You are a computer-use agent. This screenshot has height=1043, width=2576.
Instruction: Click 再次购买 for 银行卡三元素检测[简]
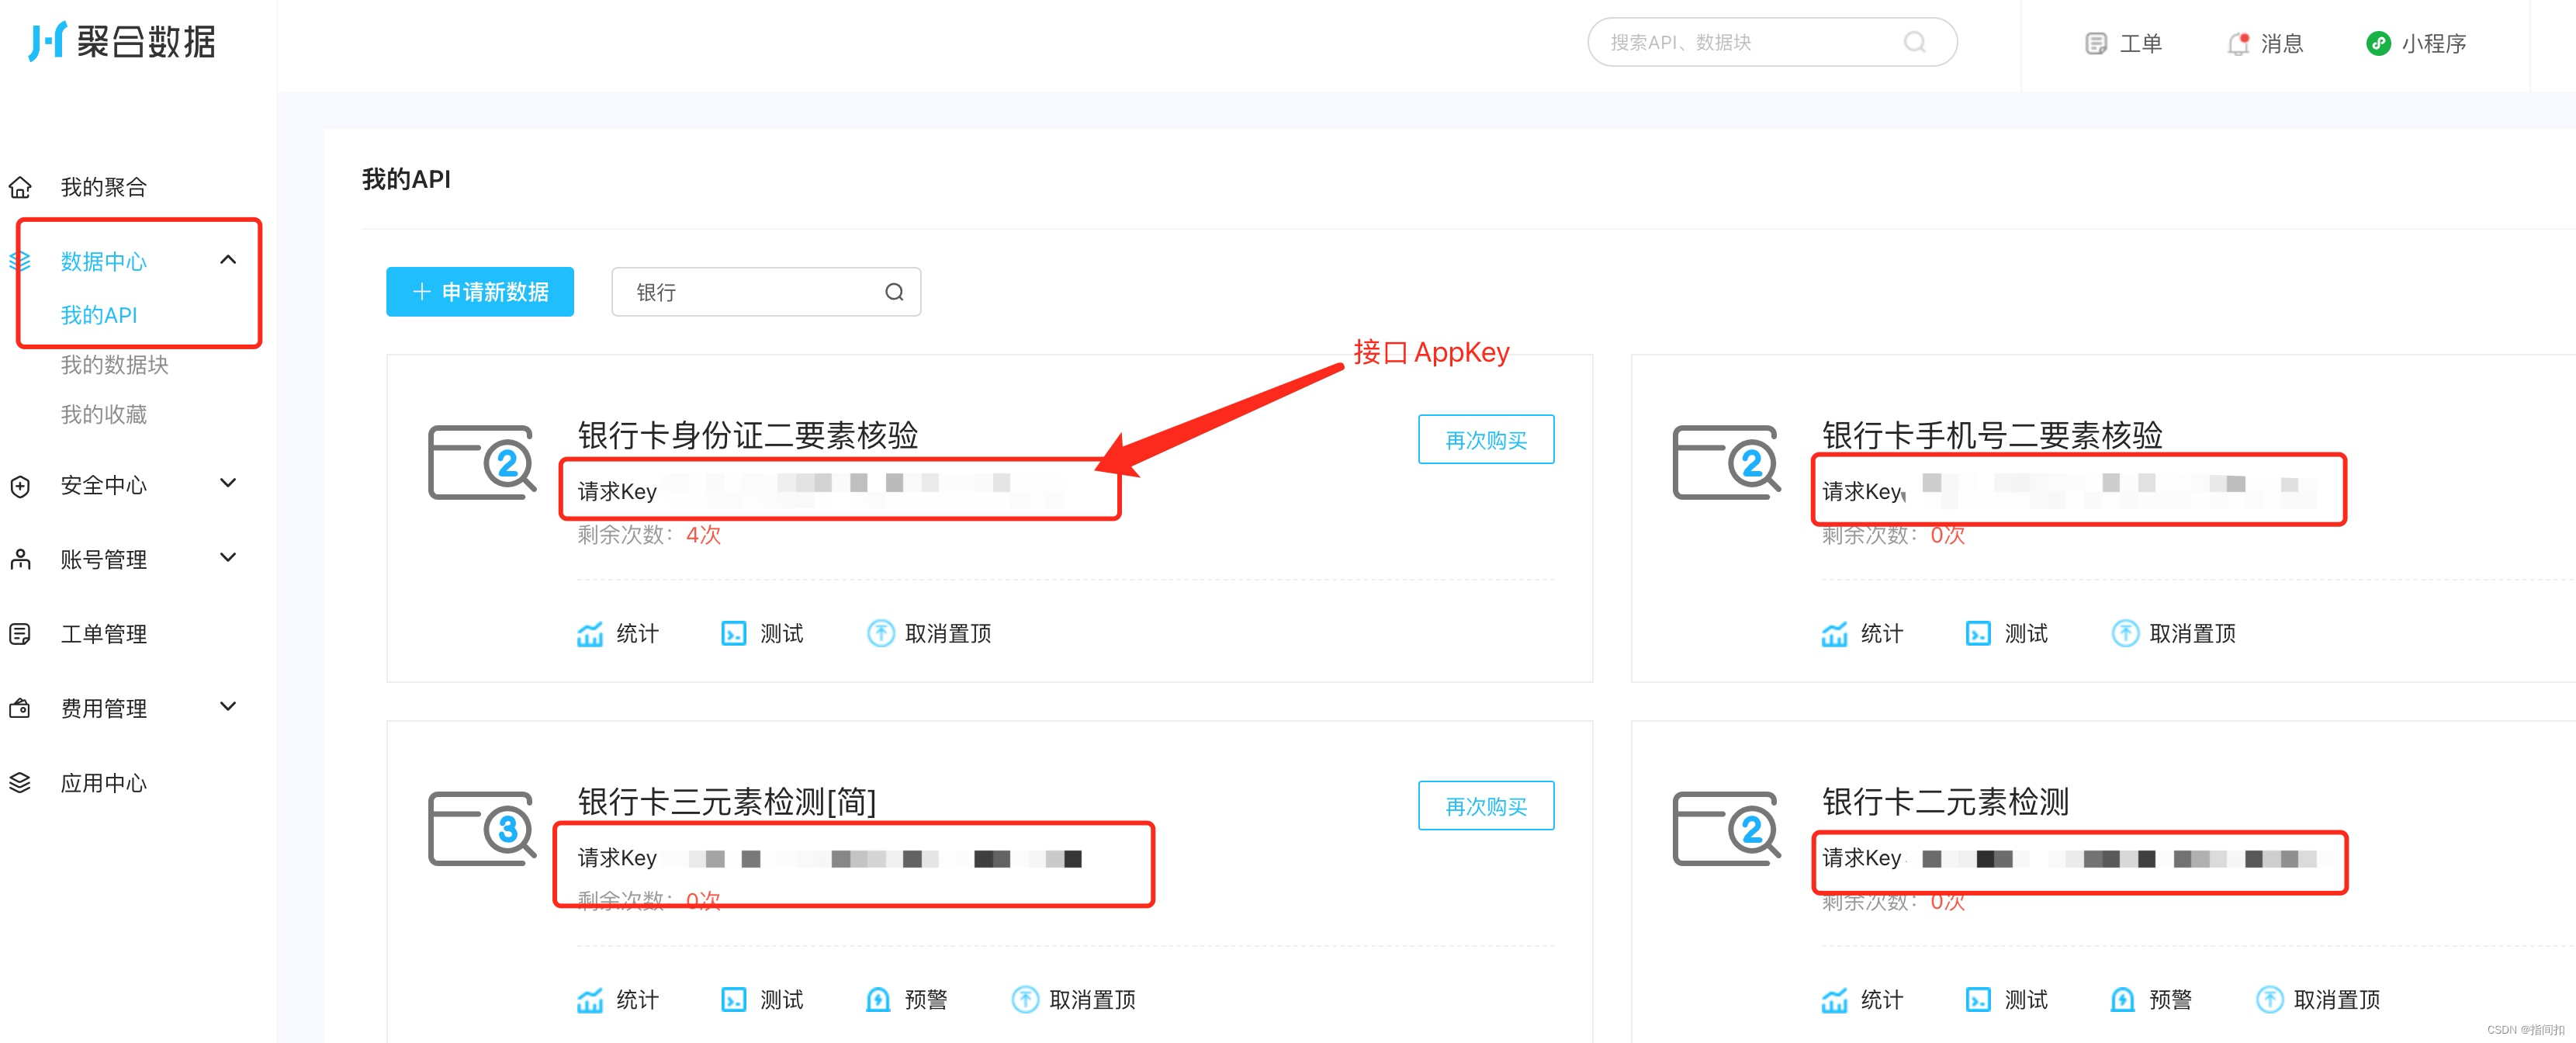click(1486, 806)
